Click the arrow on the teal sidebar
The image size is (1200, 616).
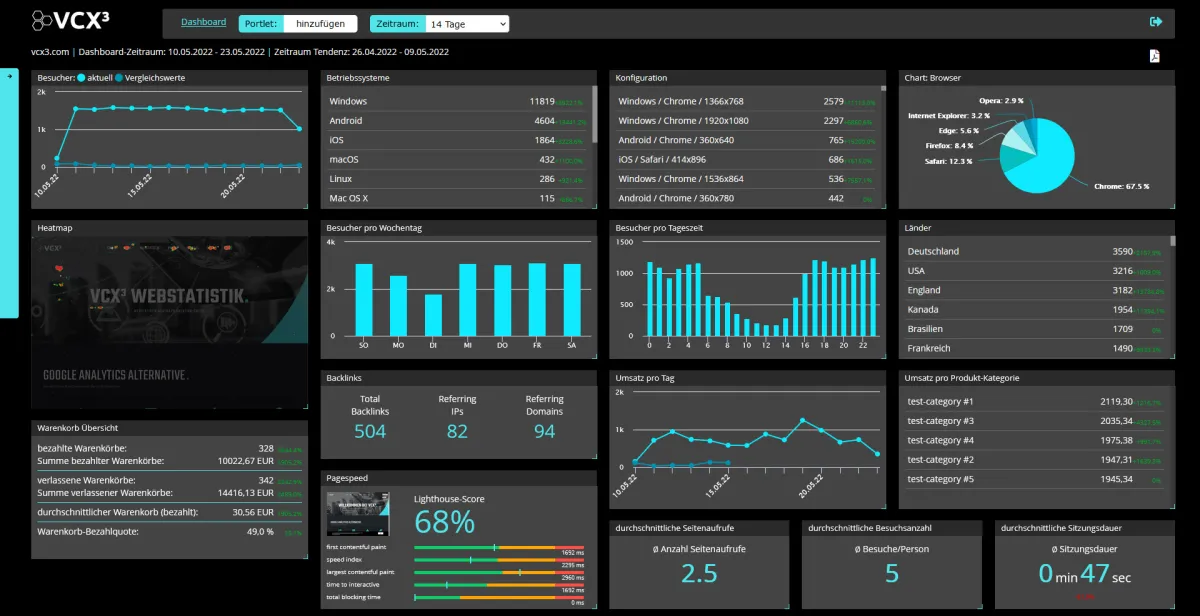(11, 75)
